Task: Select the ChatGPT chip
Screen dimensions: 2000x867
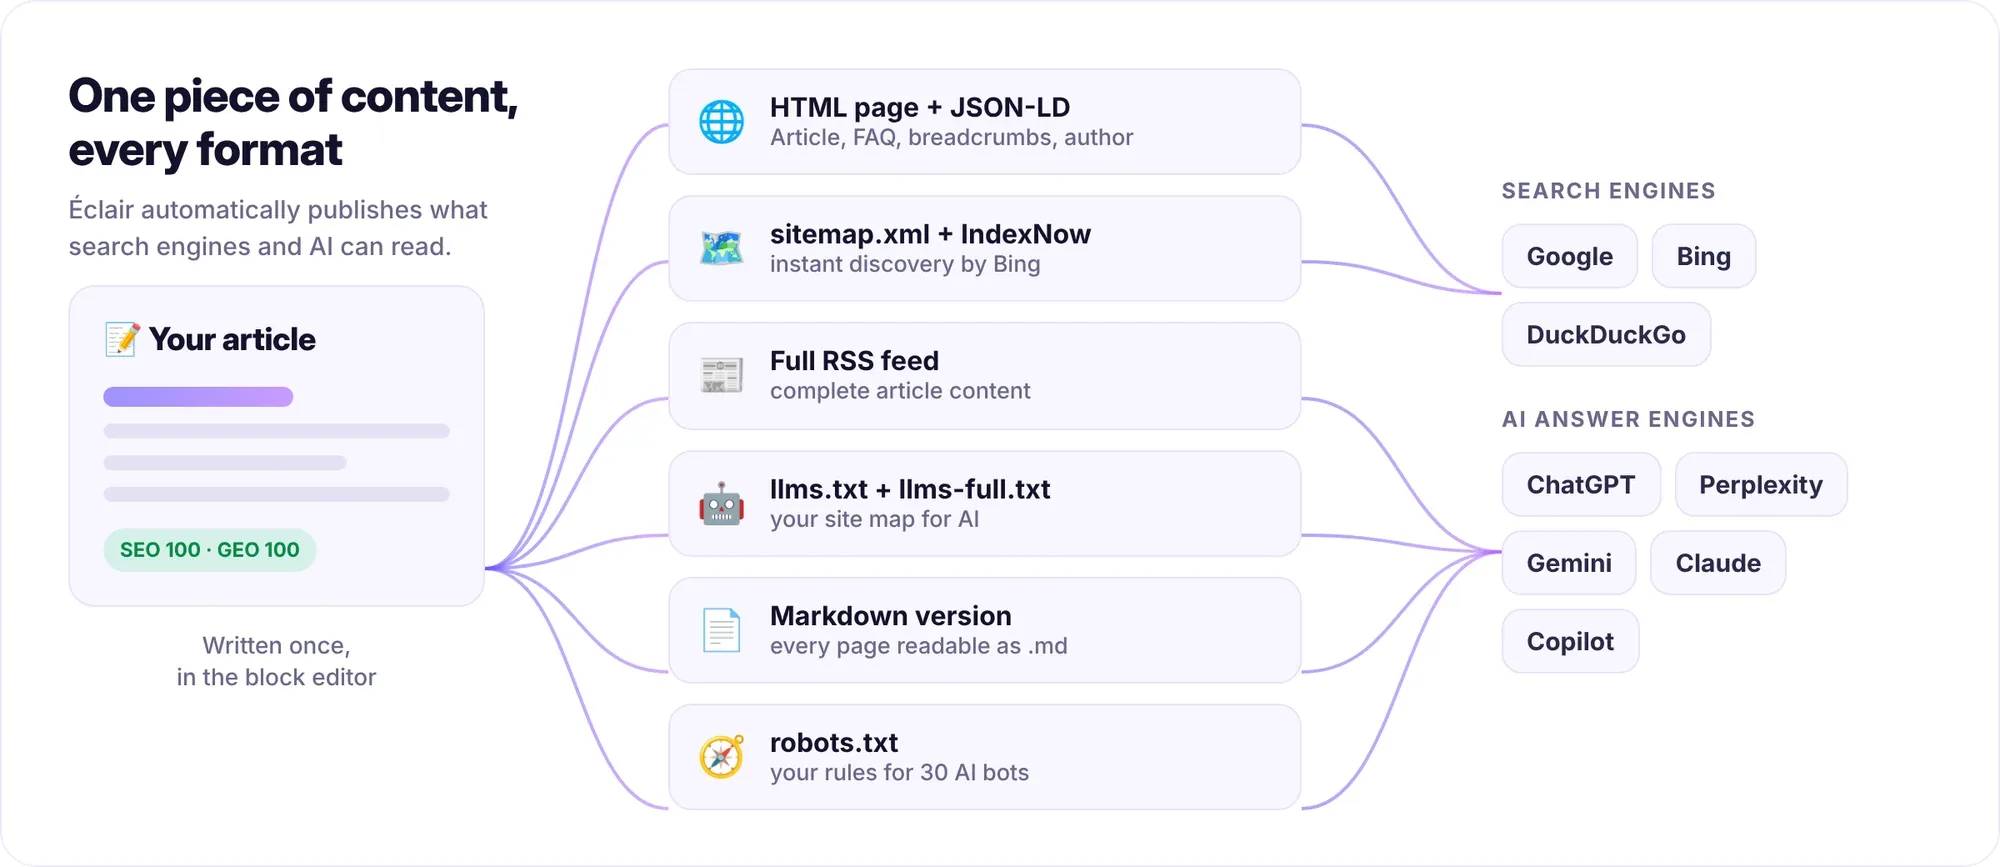Action: click(x=1581, y=484)
